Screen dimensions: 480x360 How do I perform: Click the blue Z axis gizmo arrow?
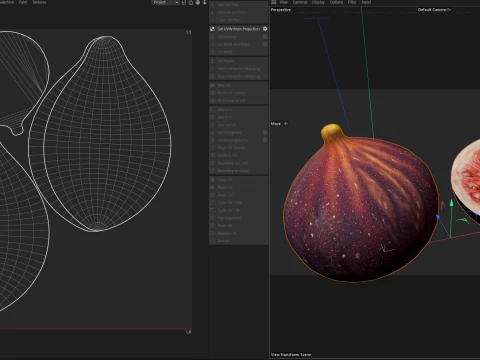(439, 218)
